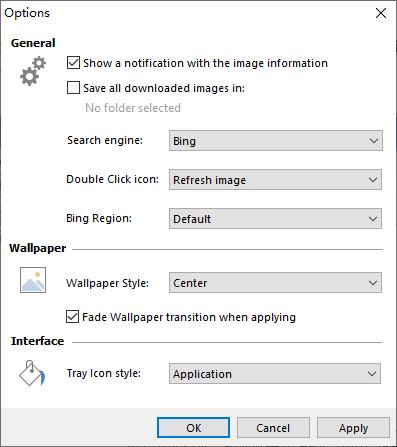Click the Cancel button
This screenshot has width=397, height=447.
coord(273,428)
